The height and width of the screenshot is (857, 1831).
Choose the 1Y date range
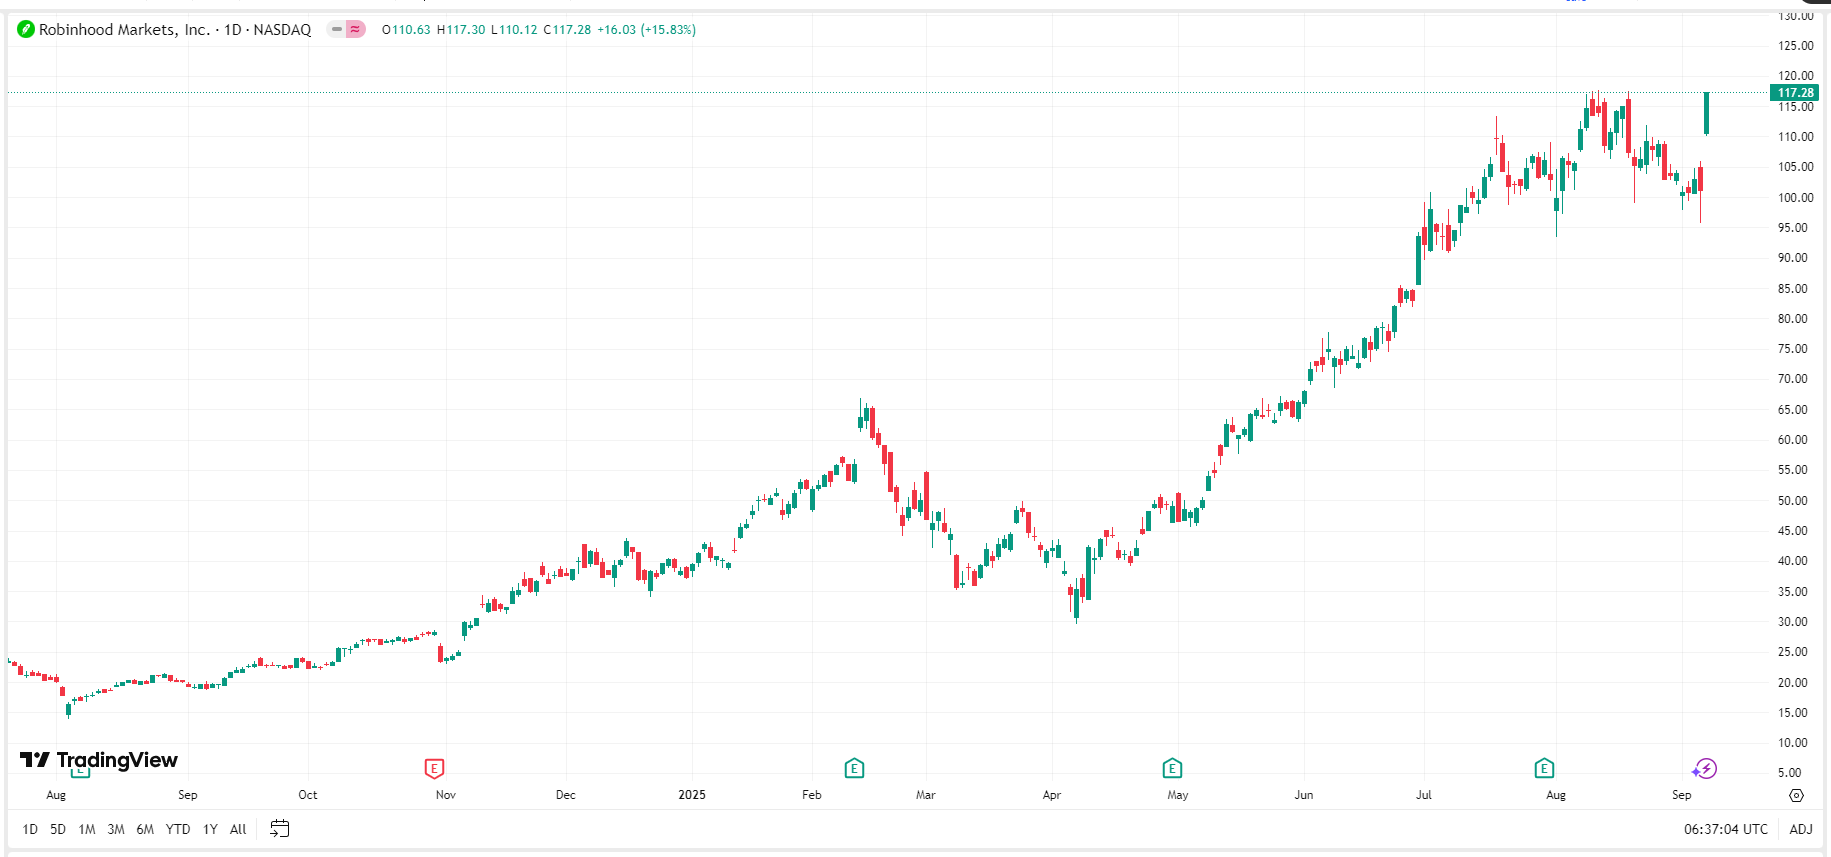210,829
